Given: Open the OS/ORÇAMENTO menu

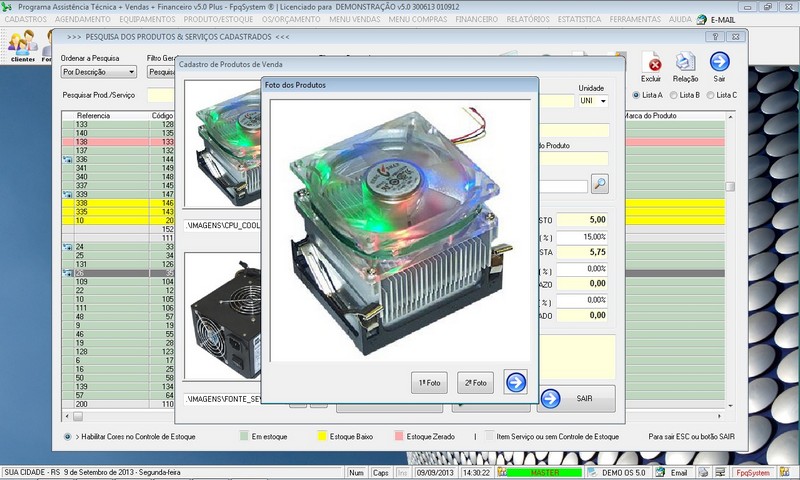Looking at the screenshot, I should [291, 19].
